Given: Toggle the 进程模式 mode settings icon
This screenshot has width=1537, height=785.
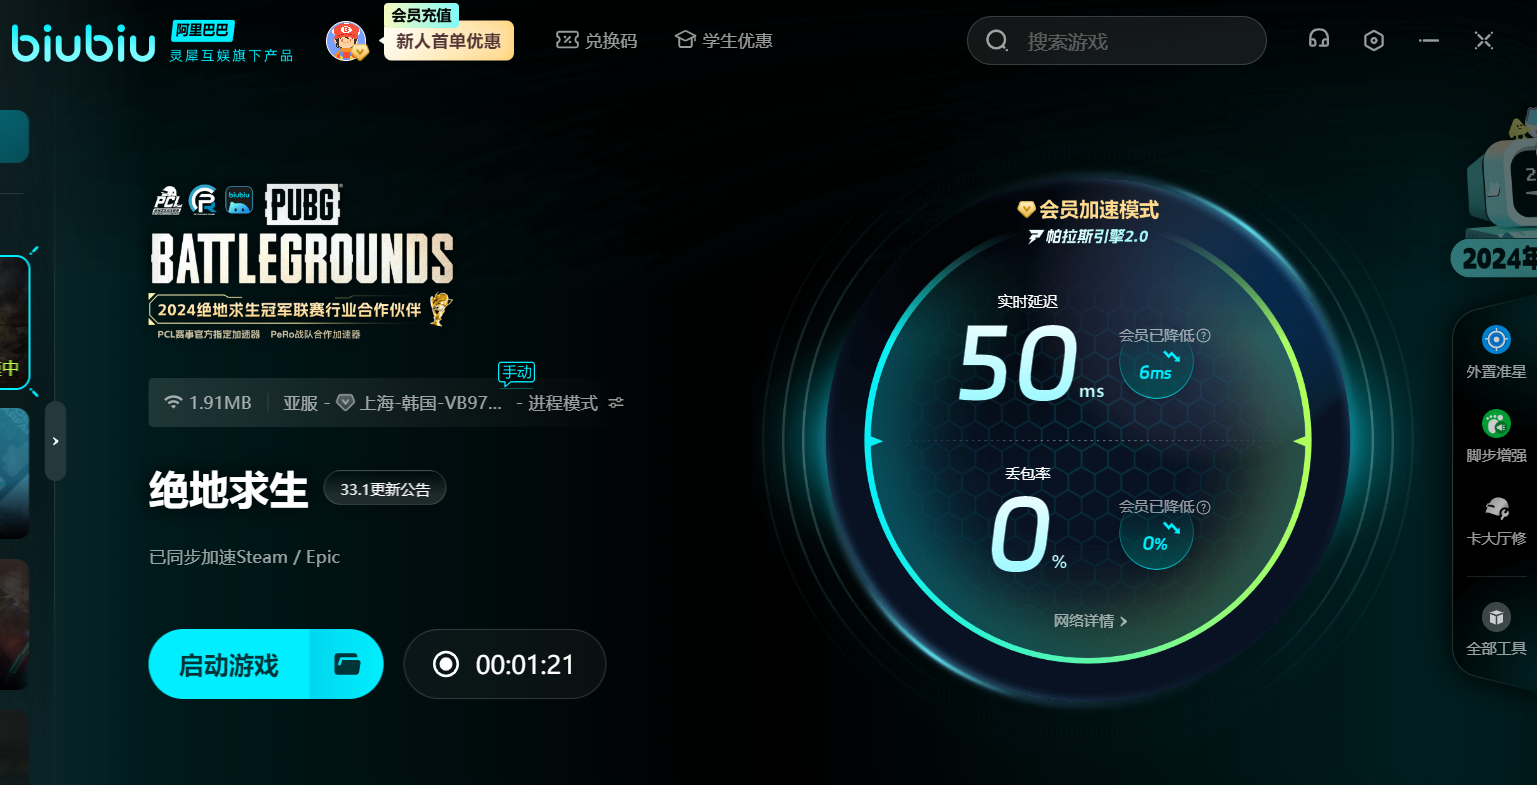Looking at the screenshot, I should coord(616,403).
